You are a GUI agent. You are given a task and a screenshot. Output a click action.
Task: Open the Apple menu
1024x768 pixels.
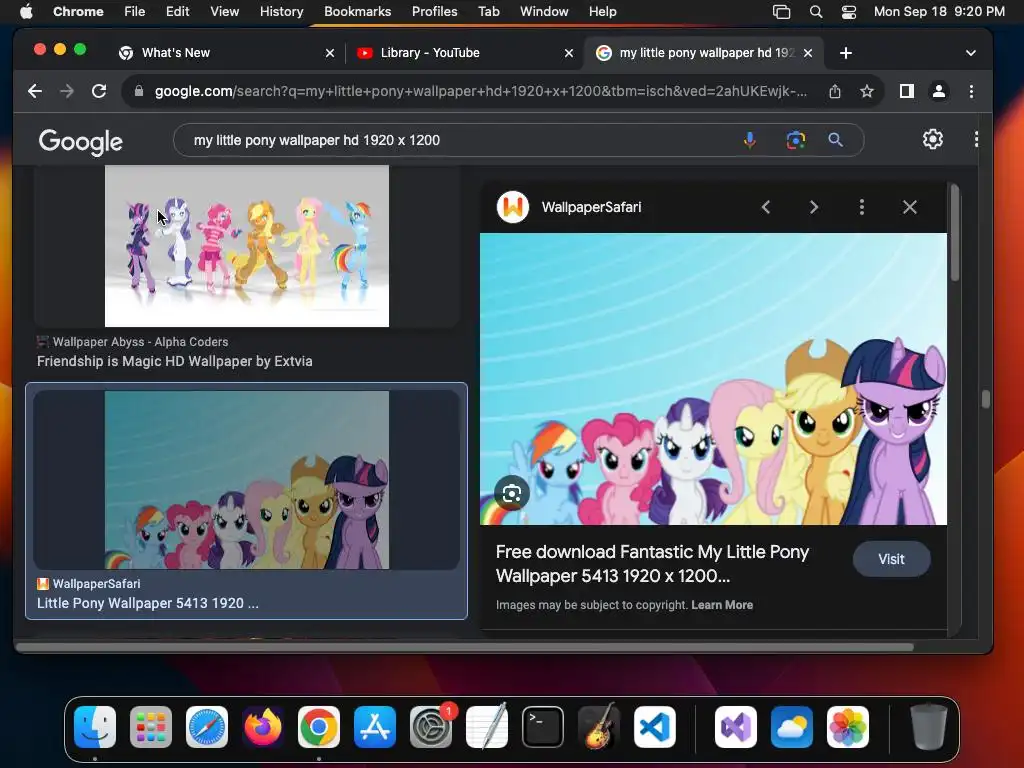click(25, 12)
